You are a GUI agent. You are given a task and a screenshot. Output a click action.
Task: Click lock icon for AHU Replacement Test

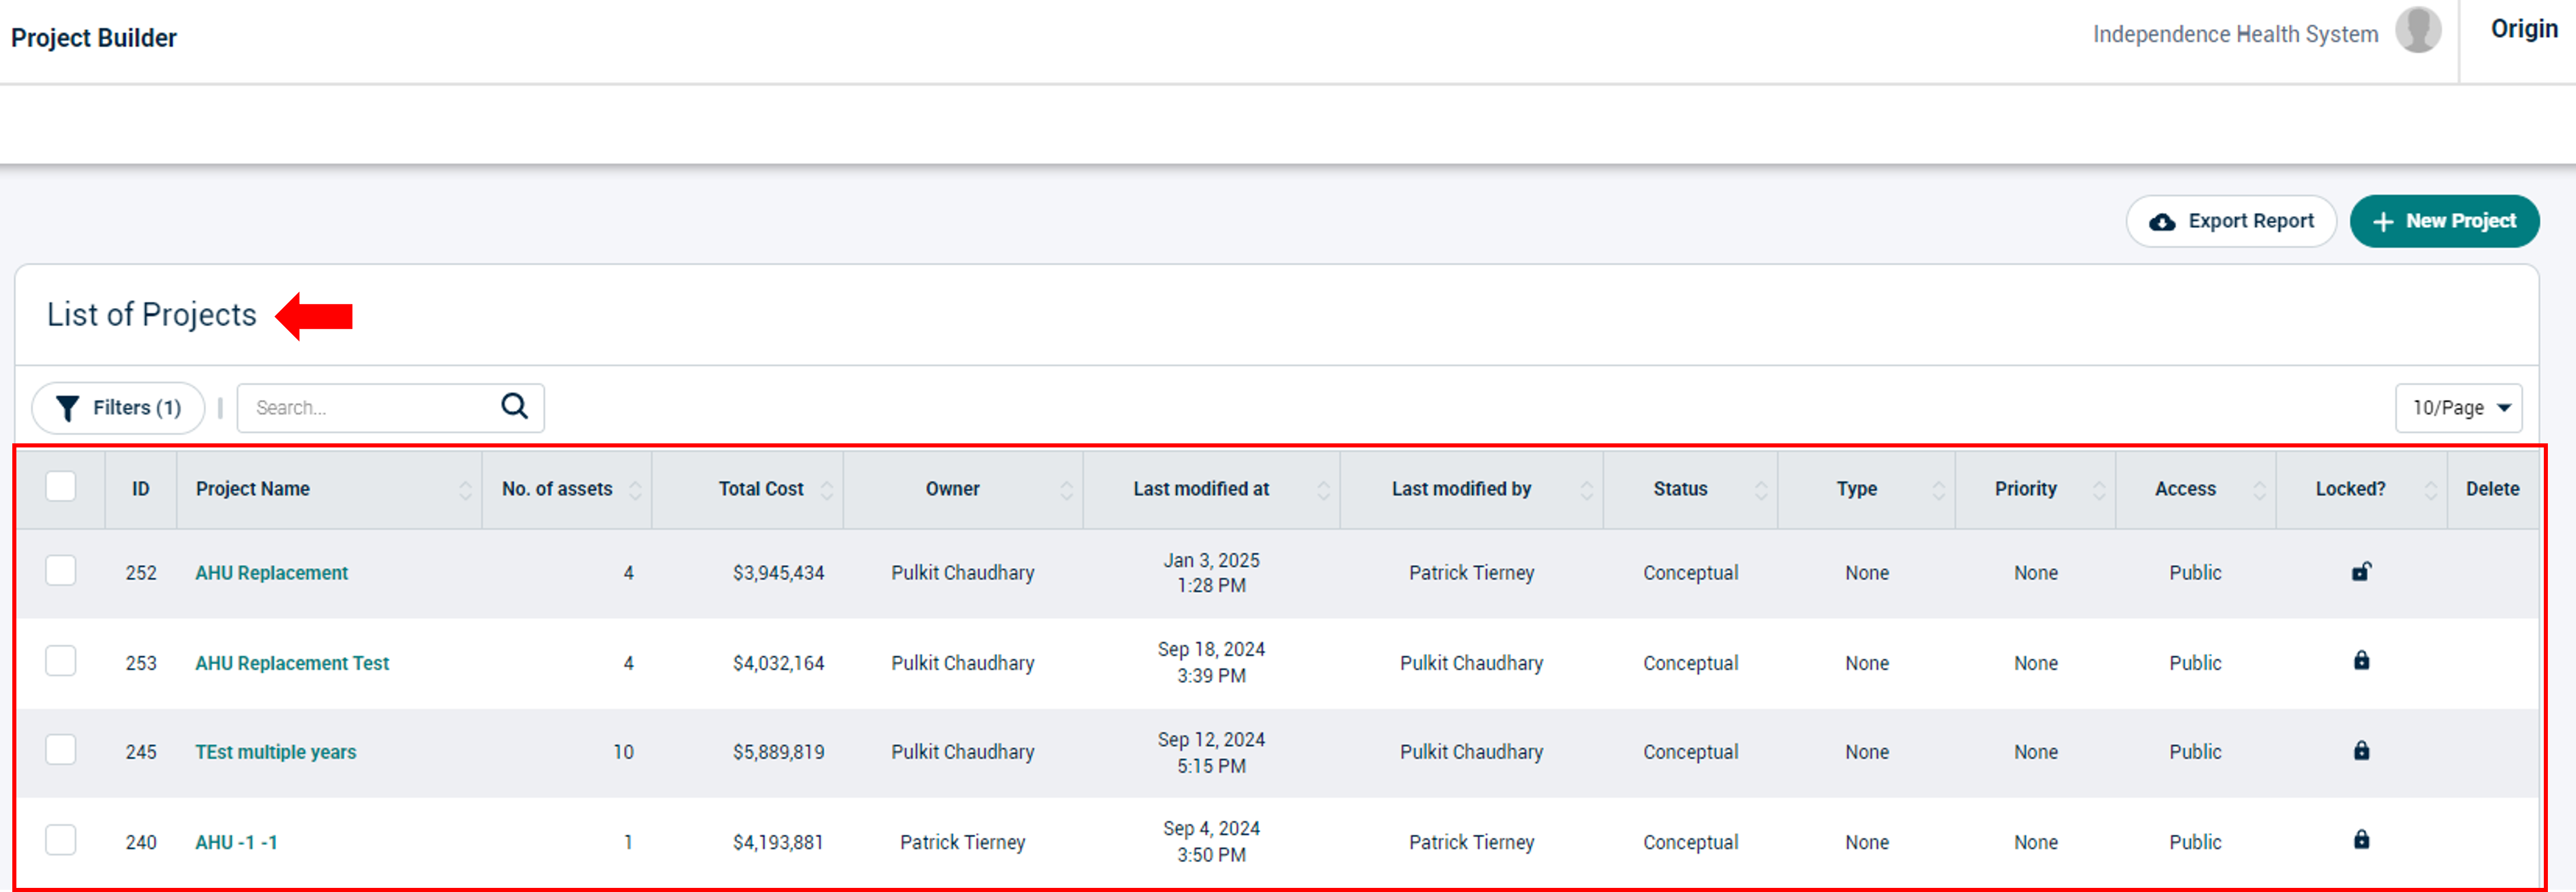pos(2361,660)
